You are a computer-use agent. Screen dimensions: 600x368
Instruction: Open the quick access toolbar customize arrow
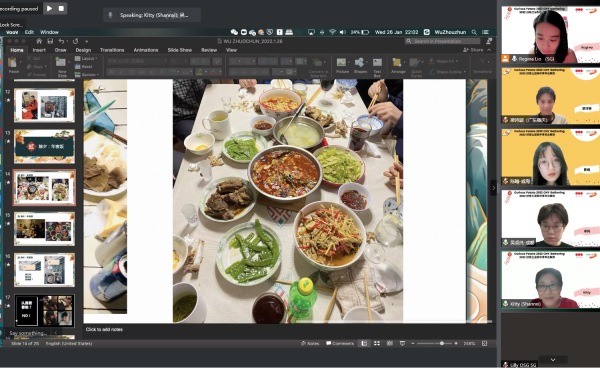pos(86,41)
